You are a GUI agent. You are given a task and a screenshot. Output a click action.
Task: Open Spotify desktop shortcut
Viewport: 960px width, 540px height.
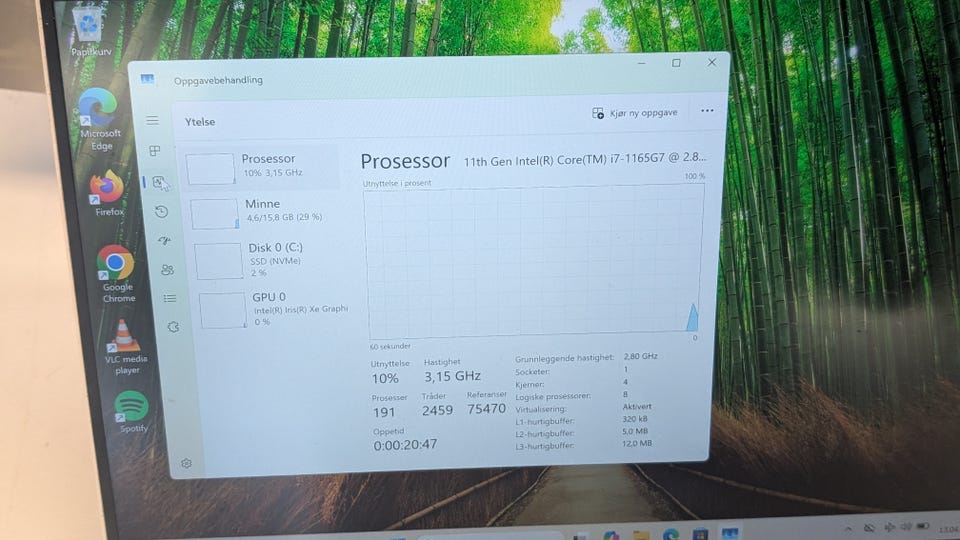132,411
